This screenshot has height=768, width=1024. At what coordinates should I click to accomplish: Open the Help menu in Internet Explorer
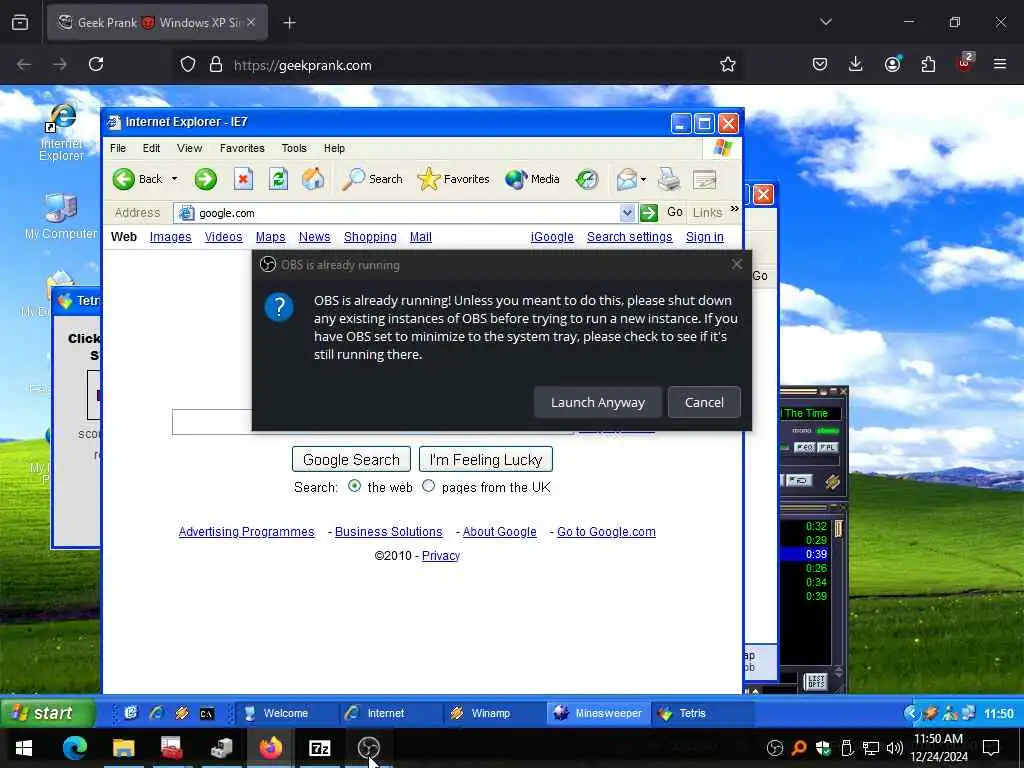coord(334,148)
